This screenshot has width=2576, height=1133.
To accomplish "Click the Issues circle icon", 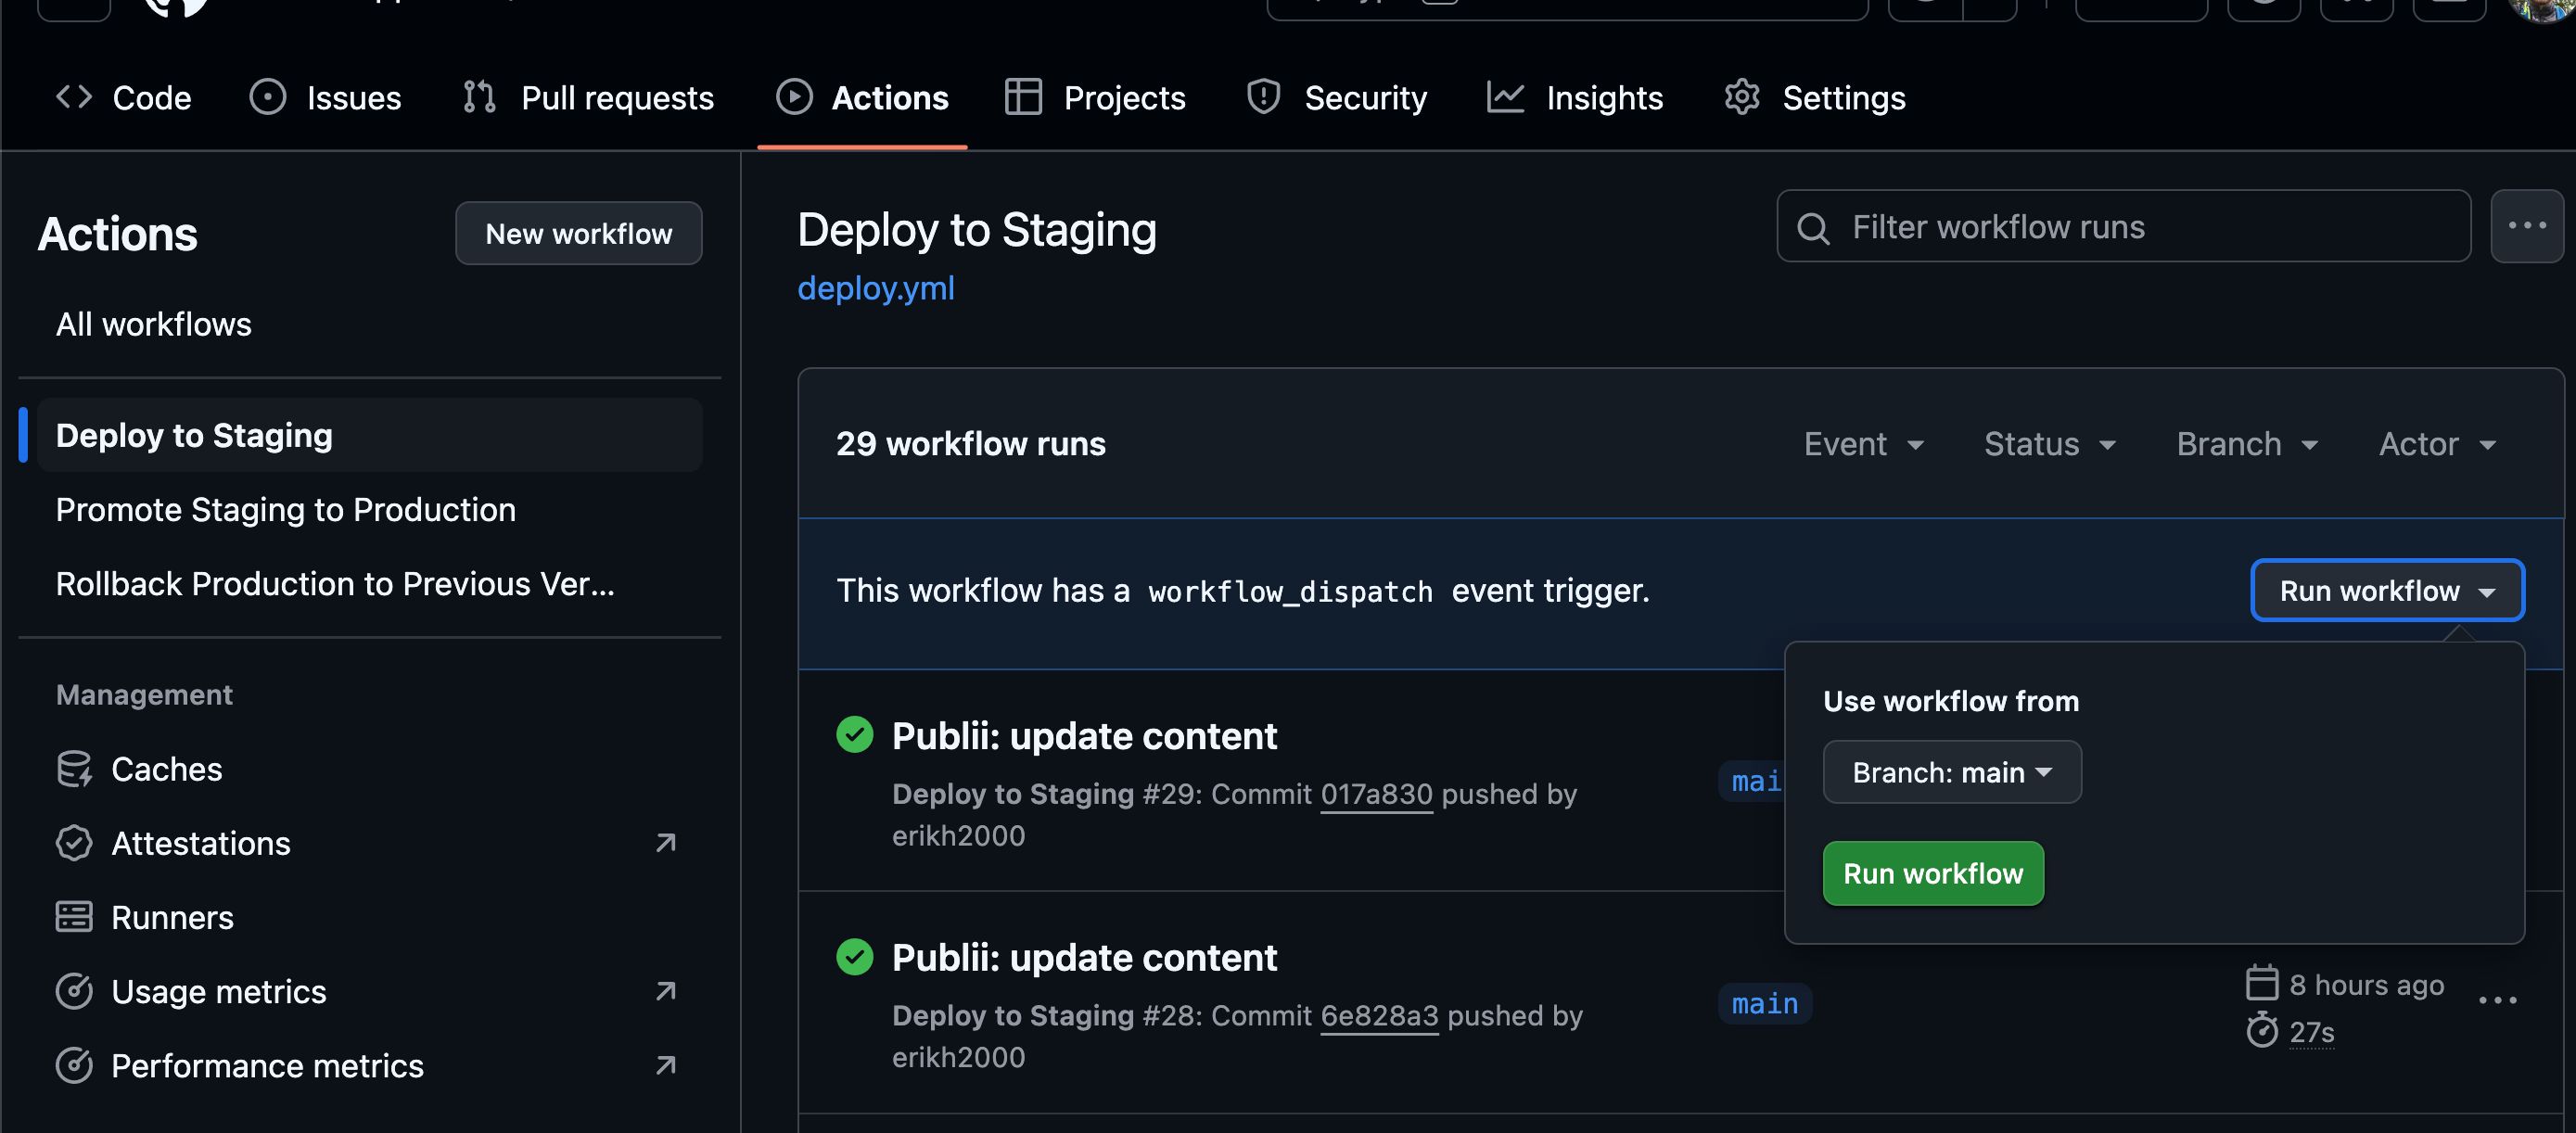I will 267,97.
